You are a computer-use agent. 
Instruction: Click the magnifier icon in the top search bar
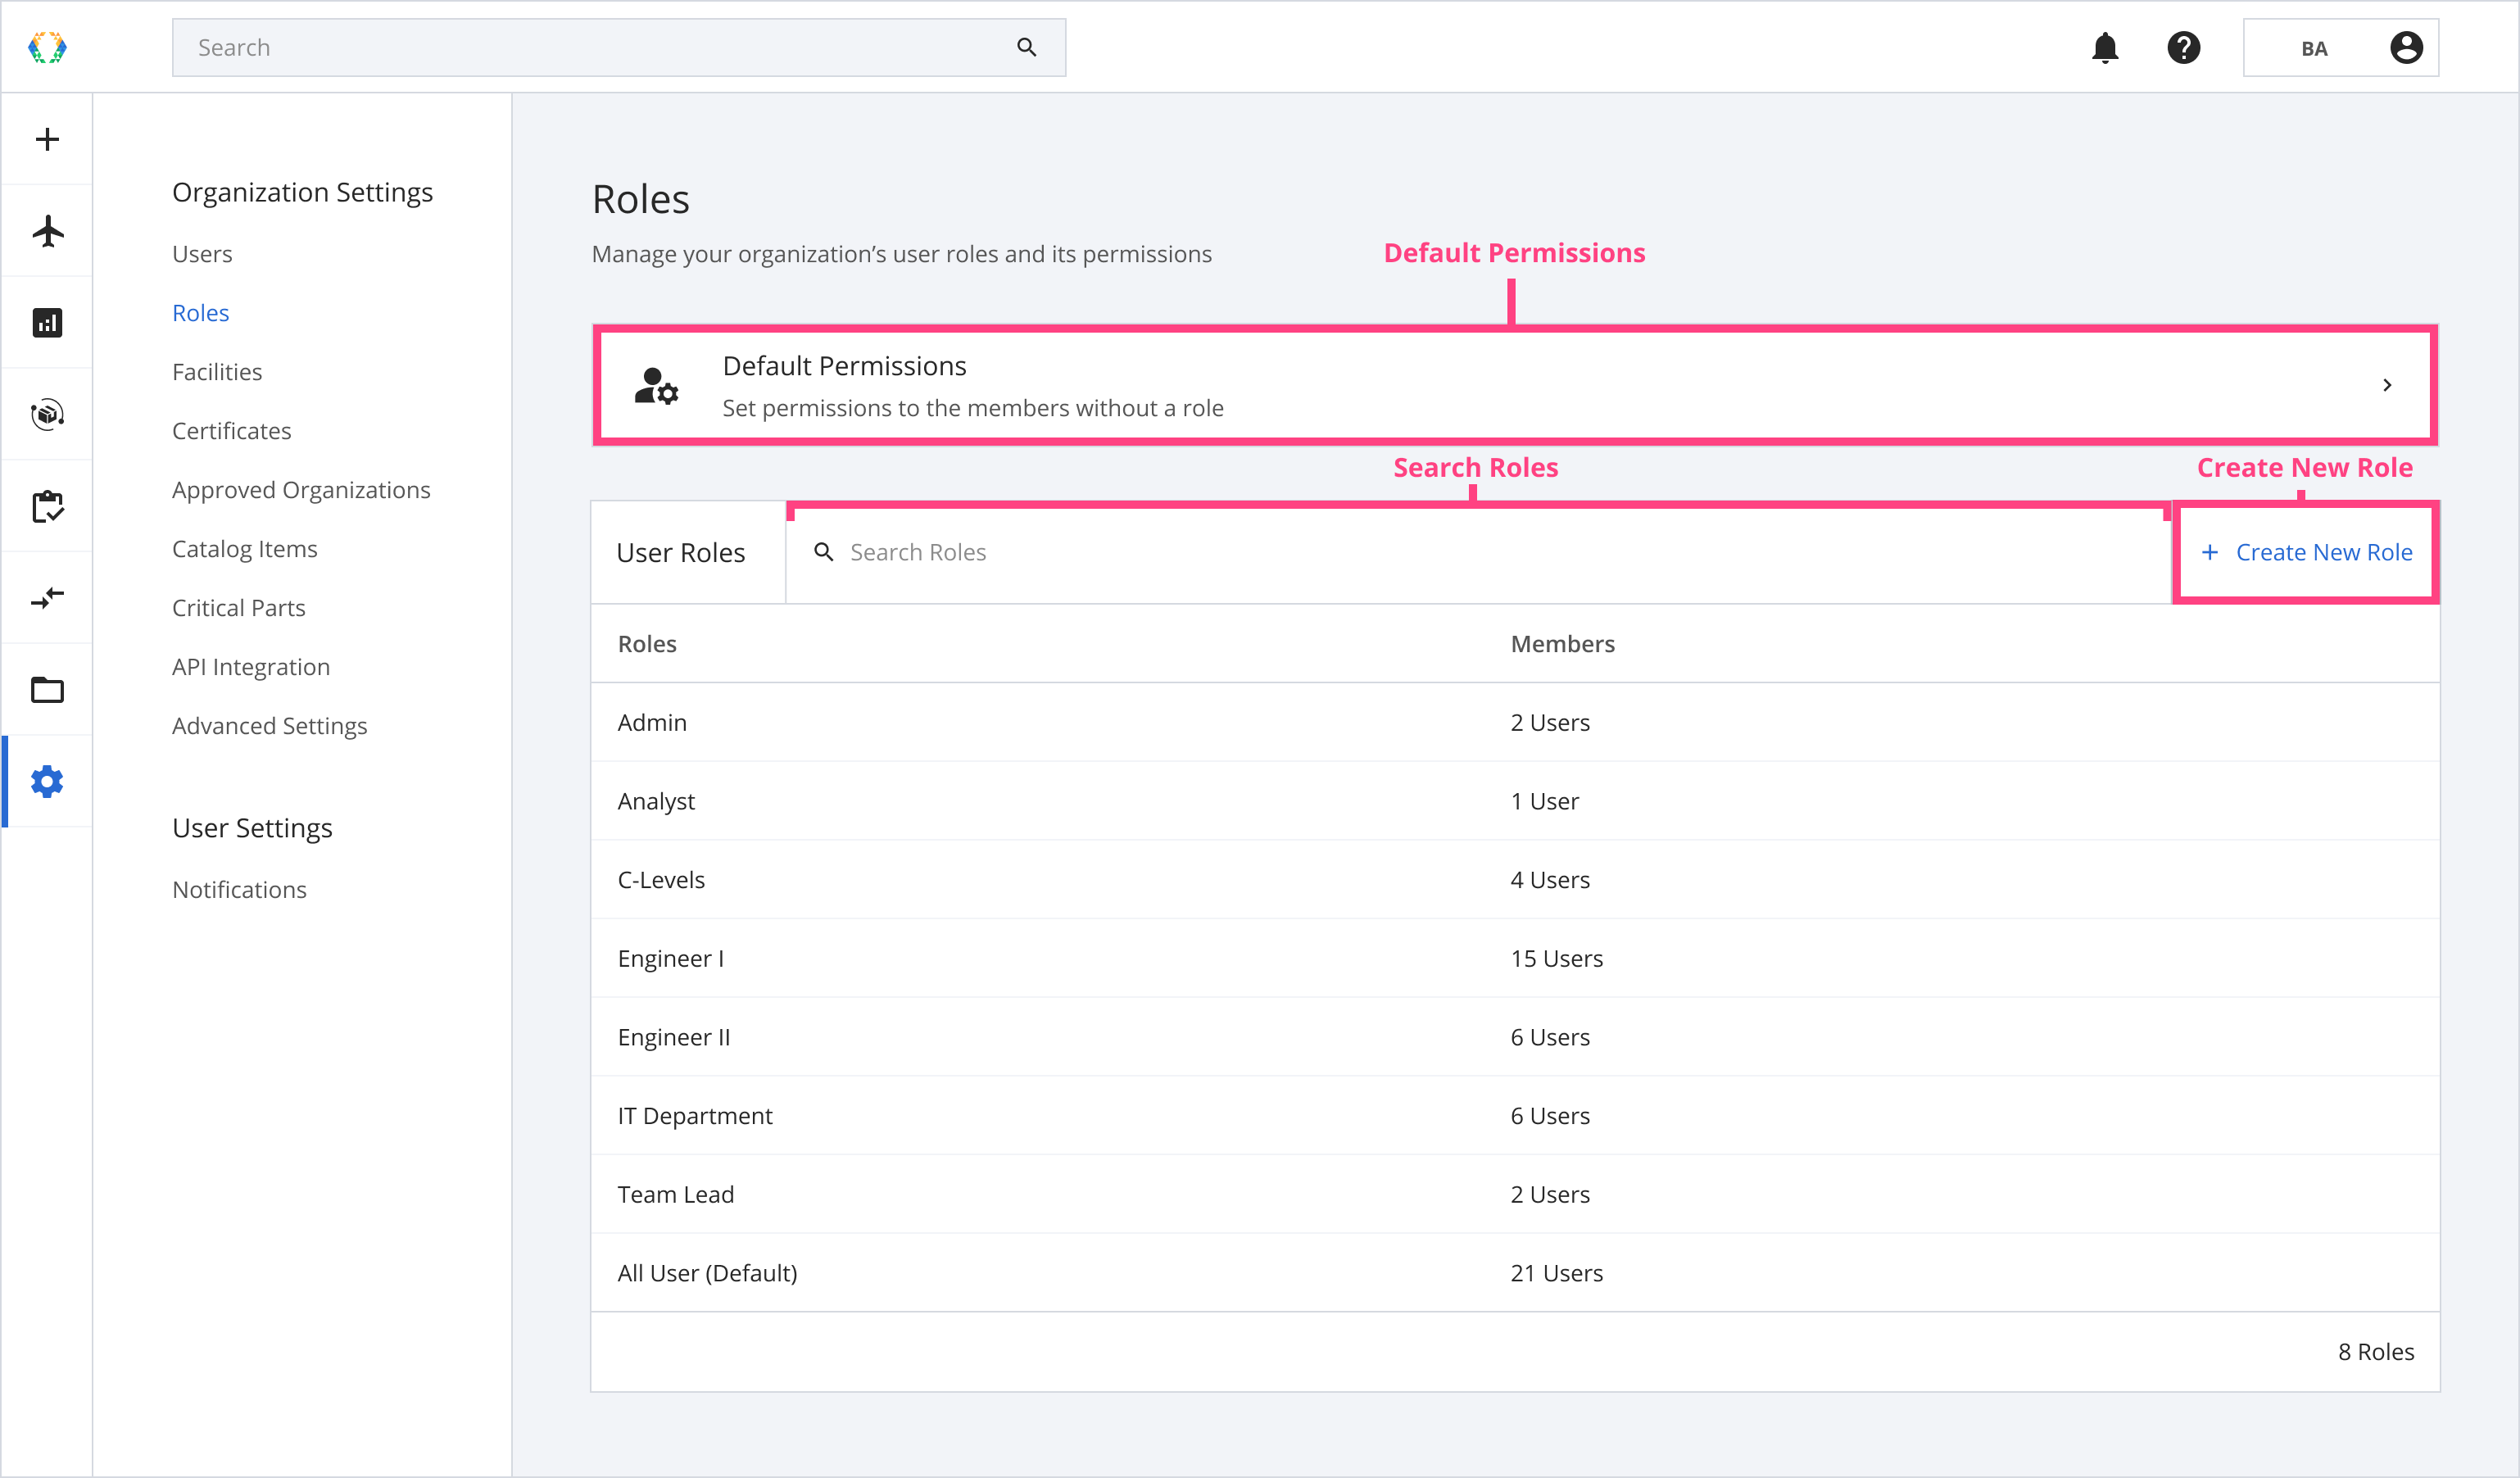[1026, 47]
